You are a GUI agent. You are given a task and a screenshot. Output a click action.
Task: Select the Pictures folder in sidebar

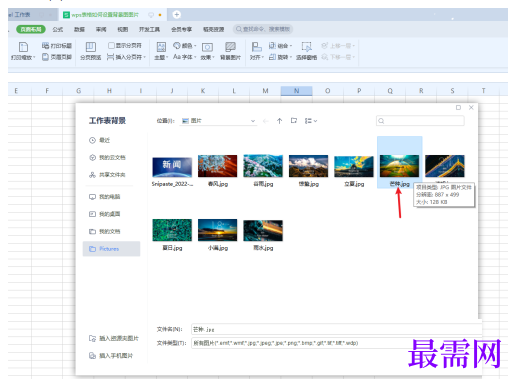point(111,249)
